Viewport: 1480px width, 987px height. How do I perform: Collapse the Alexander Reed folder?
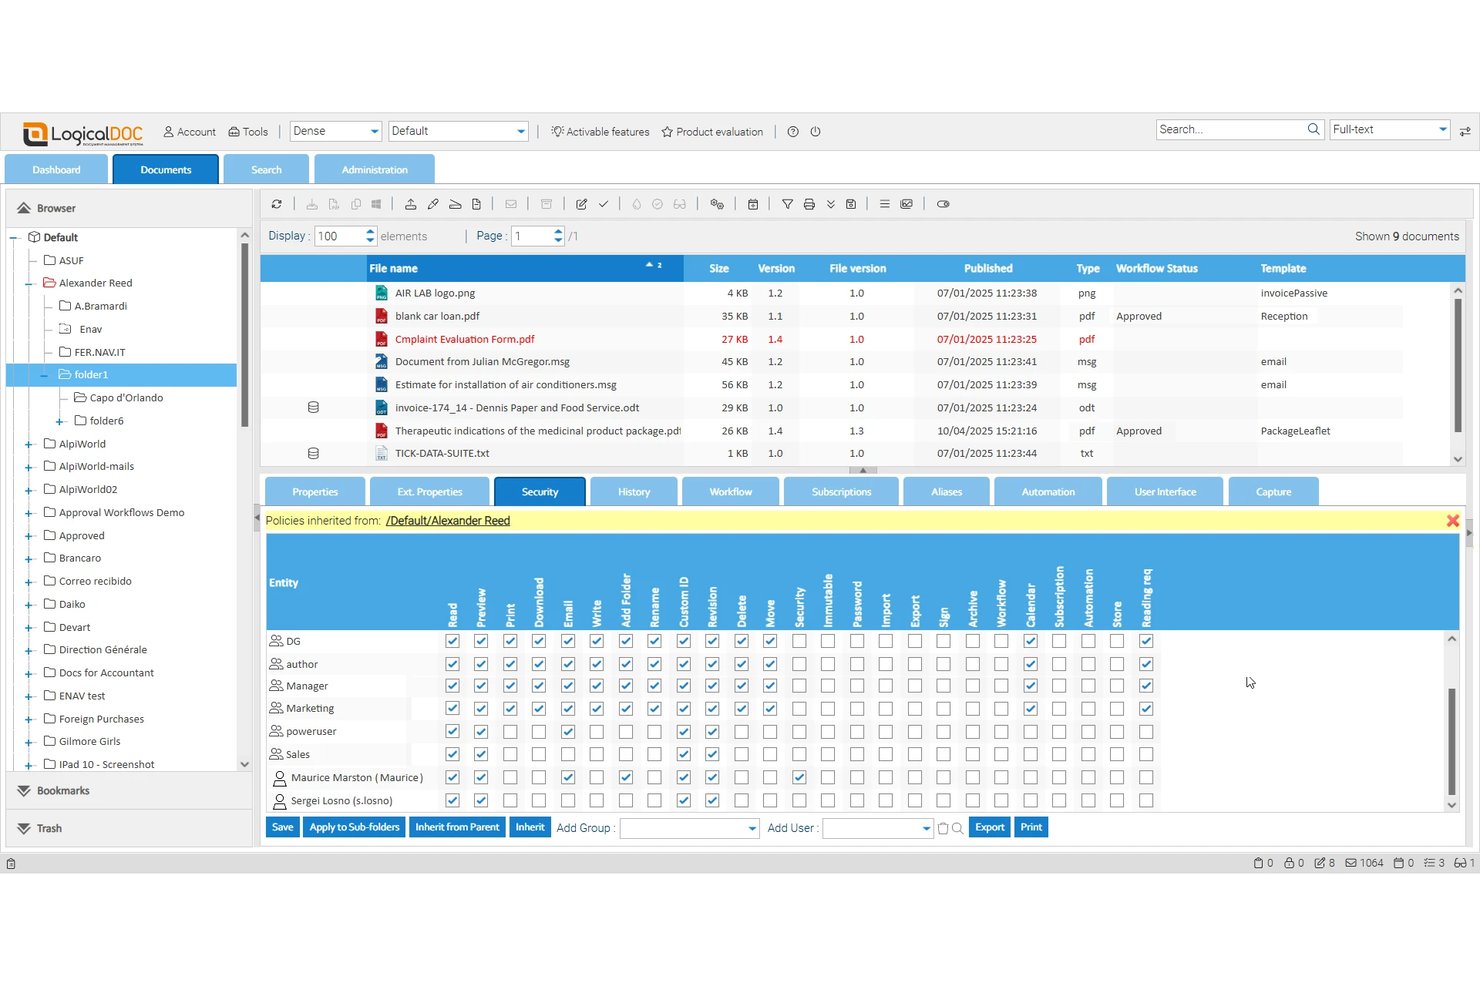click(29, 283)
